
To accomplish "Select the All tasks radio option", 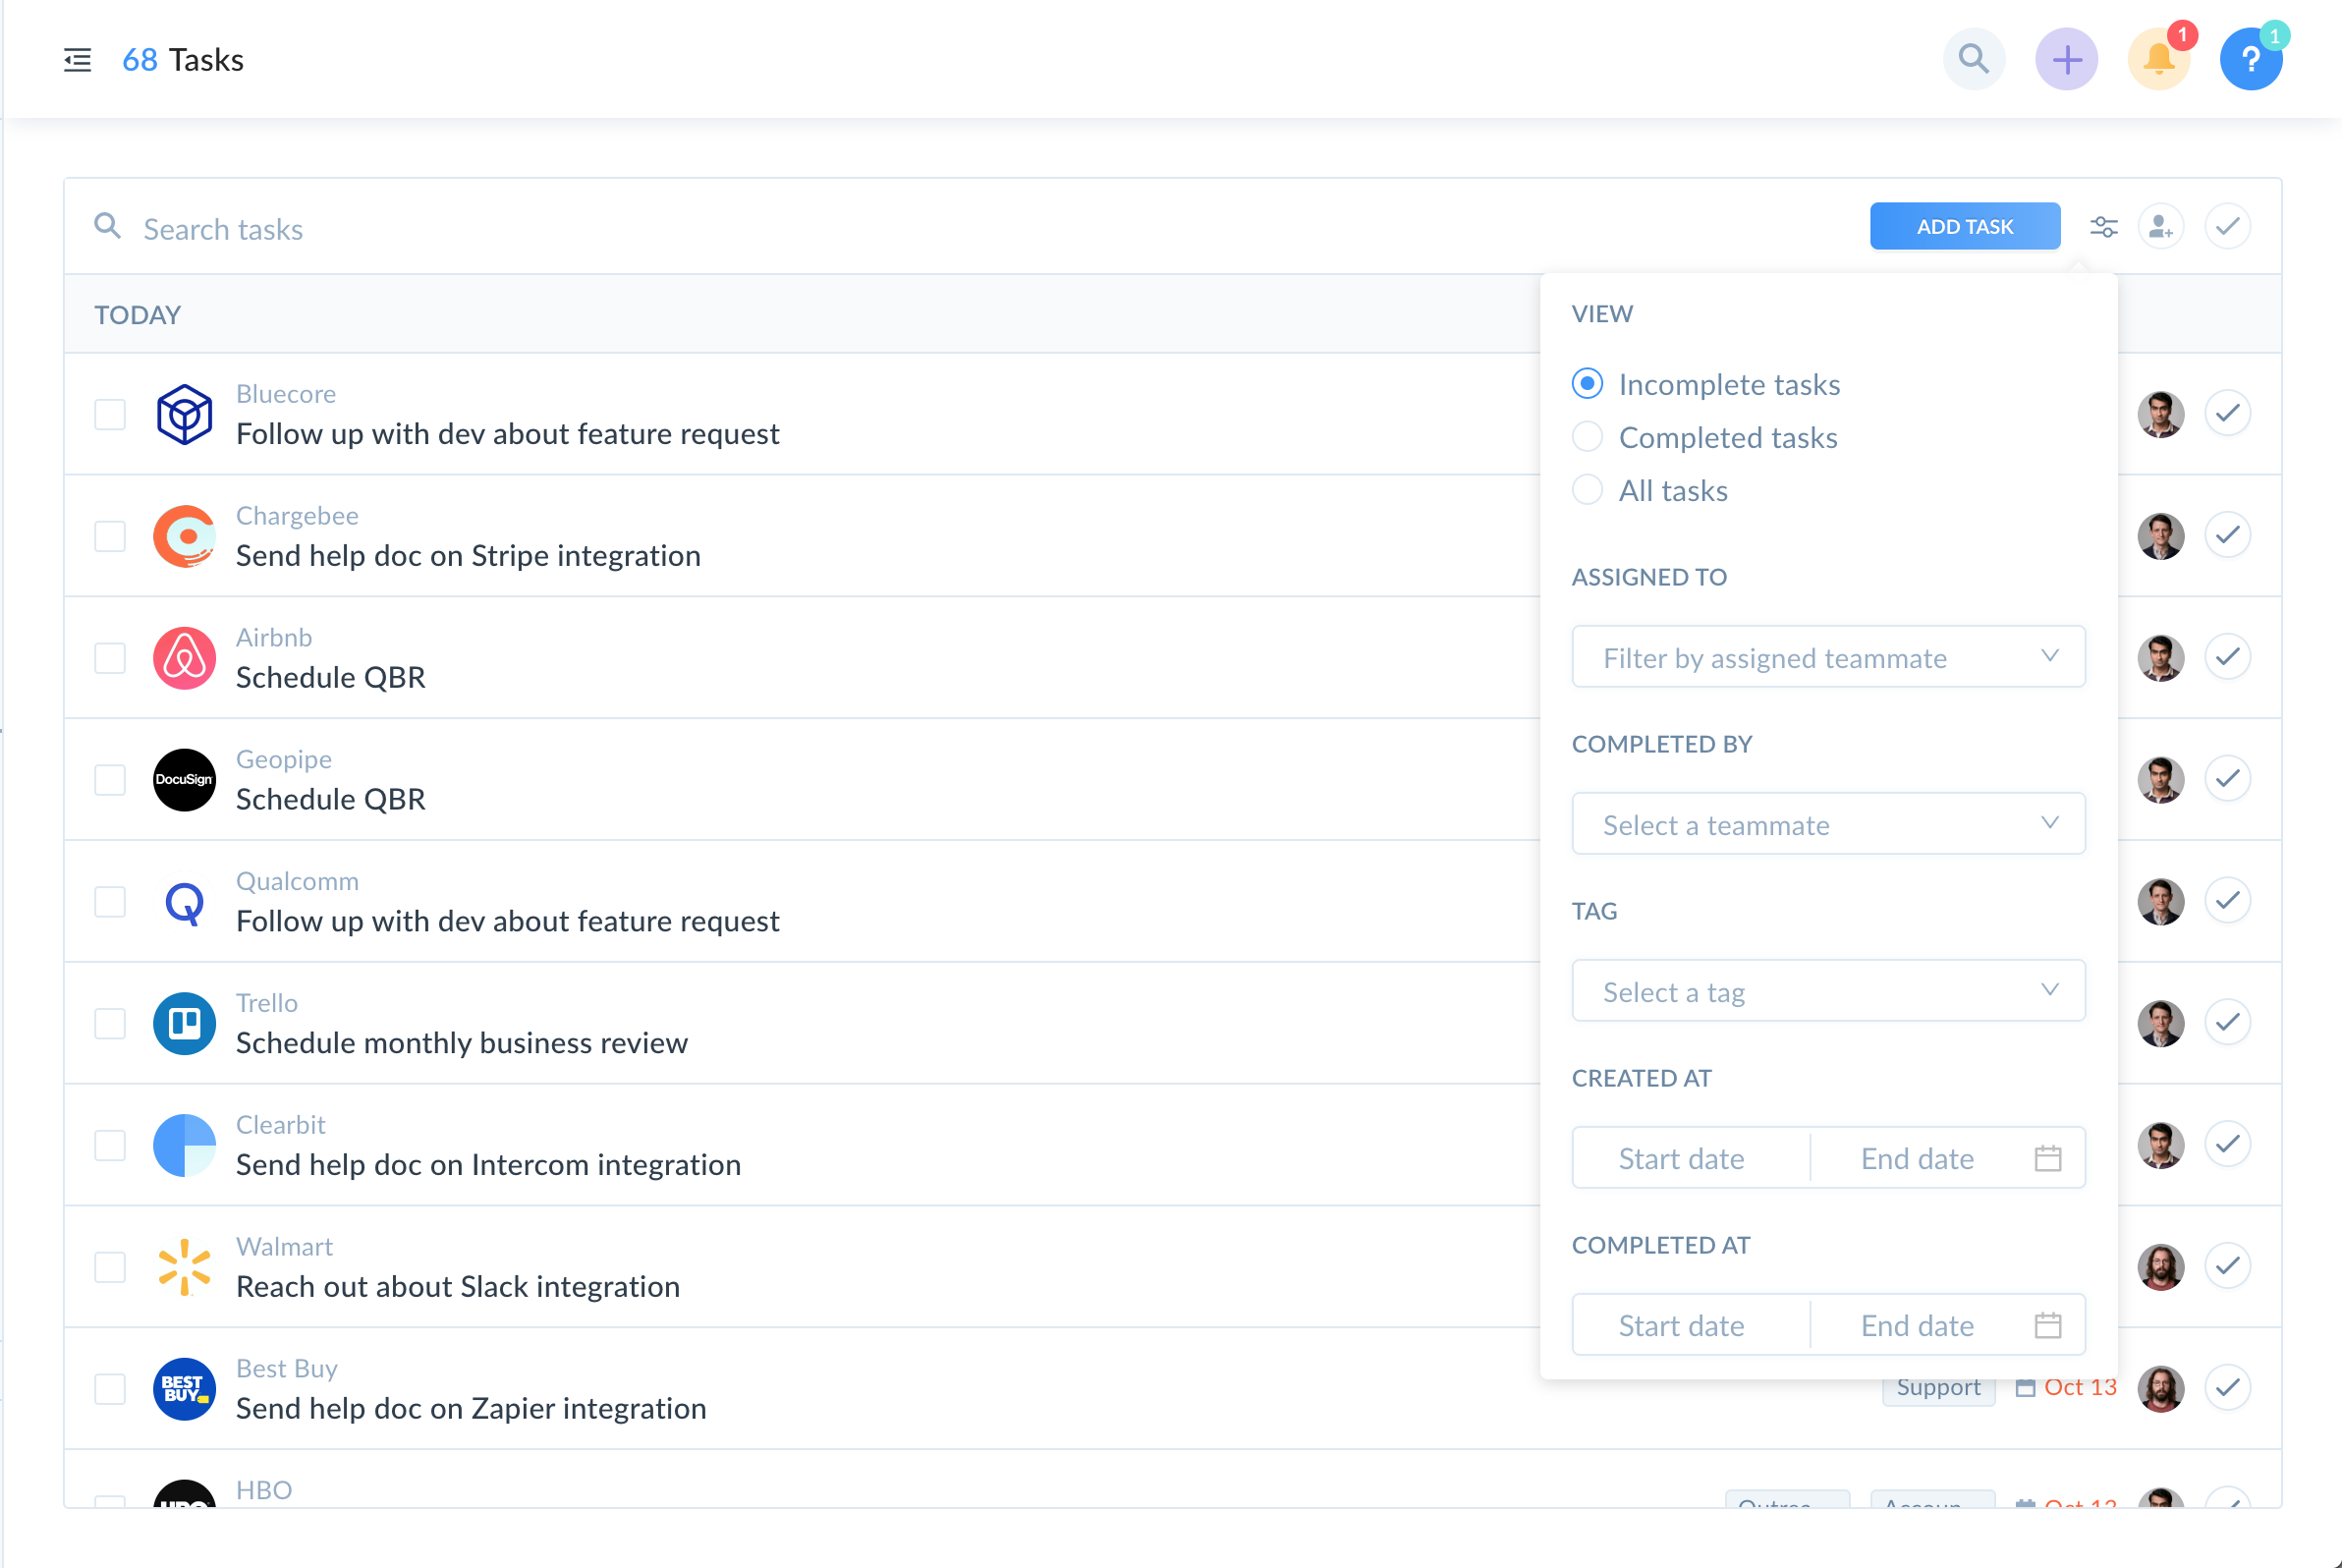I will (x=1587, y=490).
